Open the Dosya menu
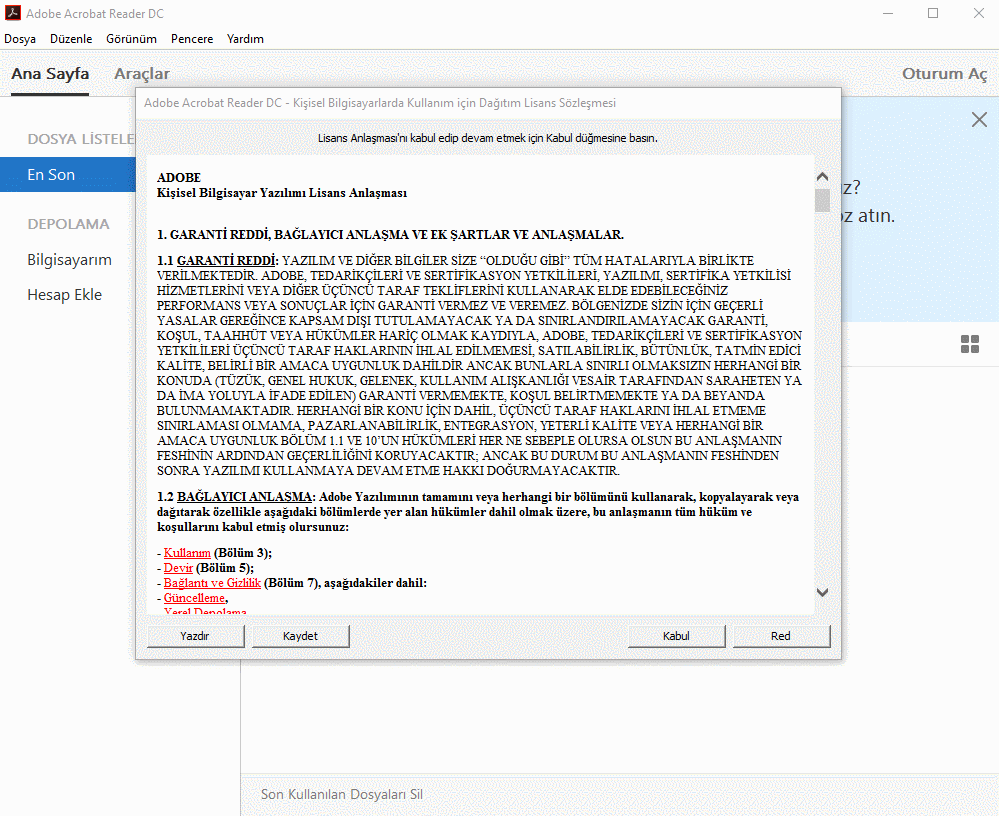Image resolution: width=999 pixels, height=816 pixels. pyautogui.click(x=20, y=39)
